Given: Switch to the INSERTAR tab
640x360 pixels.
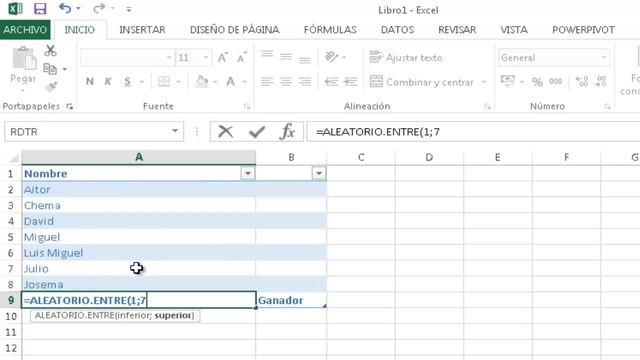Looking at the screenshot, I should 142,30.
